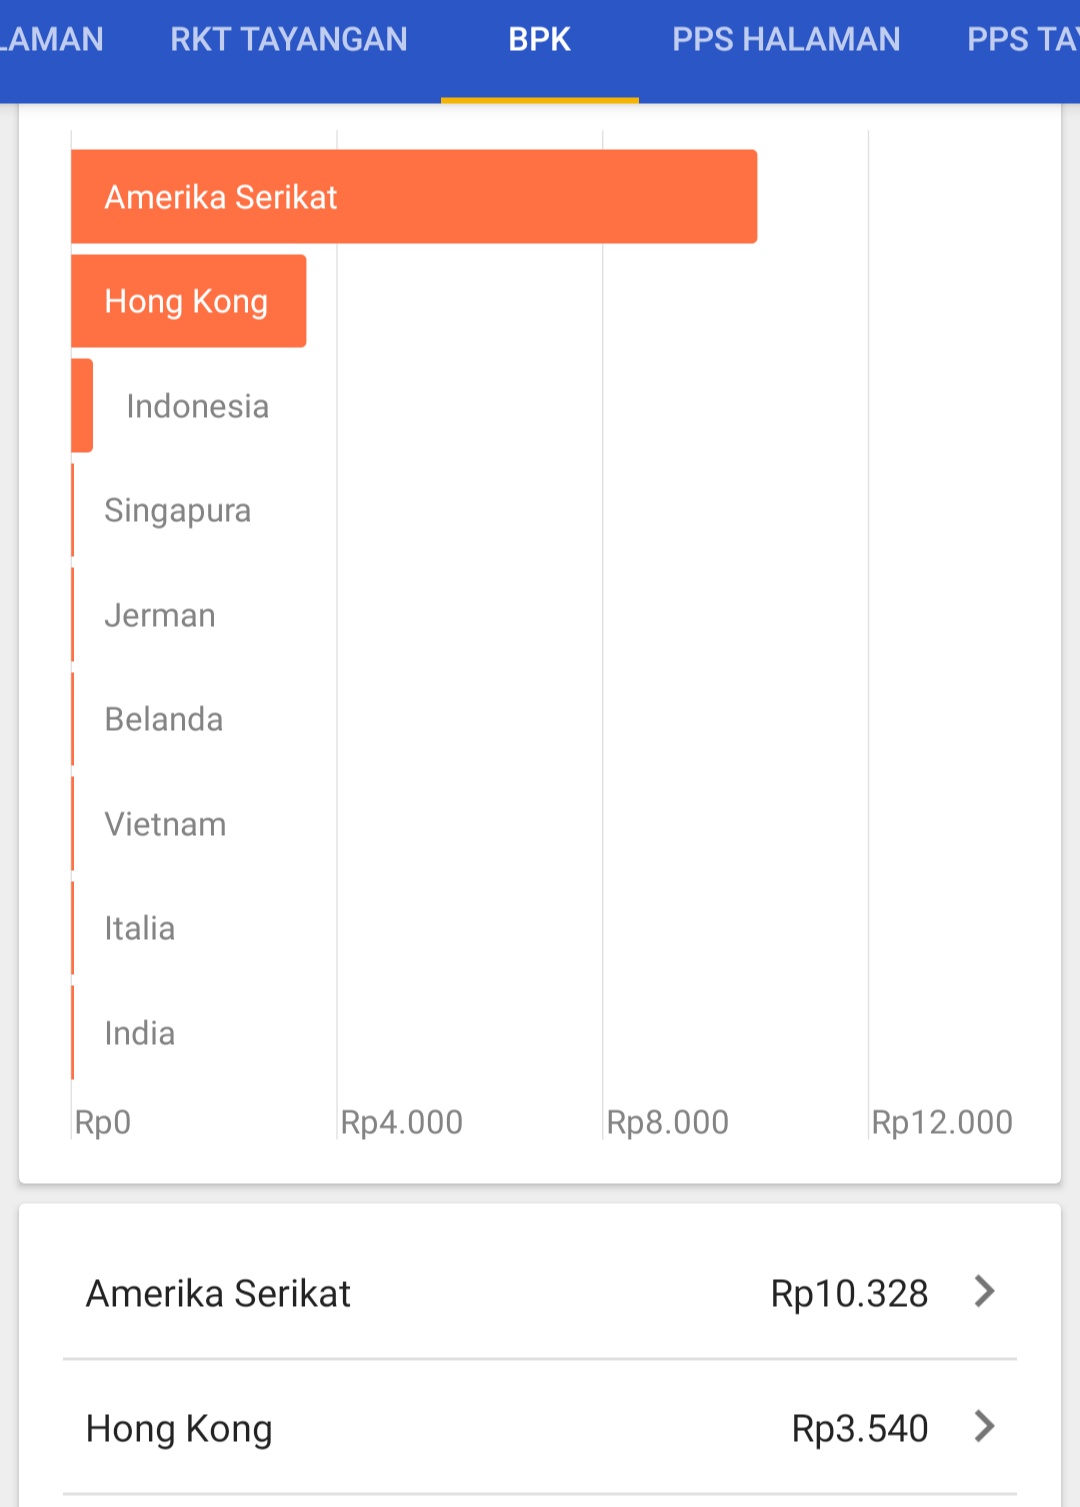Tap the Vietnam bar label in the chart
This screenshot has height=1507, width=1080.
pyautogui.click(x=165, y=824)
